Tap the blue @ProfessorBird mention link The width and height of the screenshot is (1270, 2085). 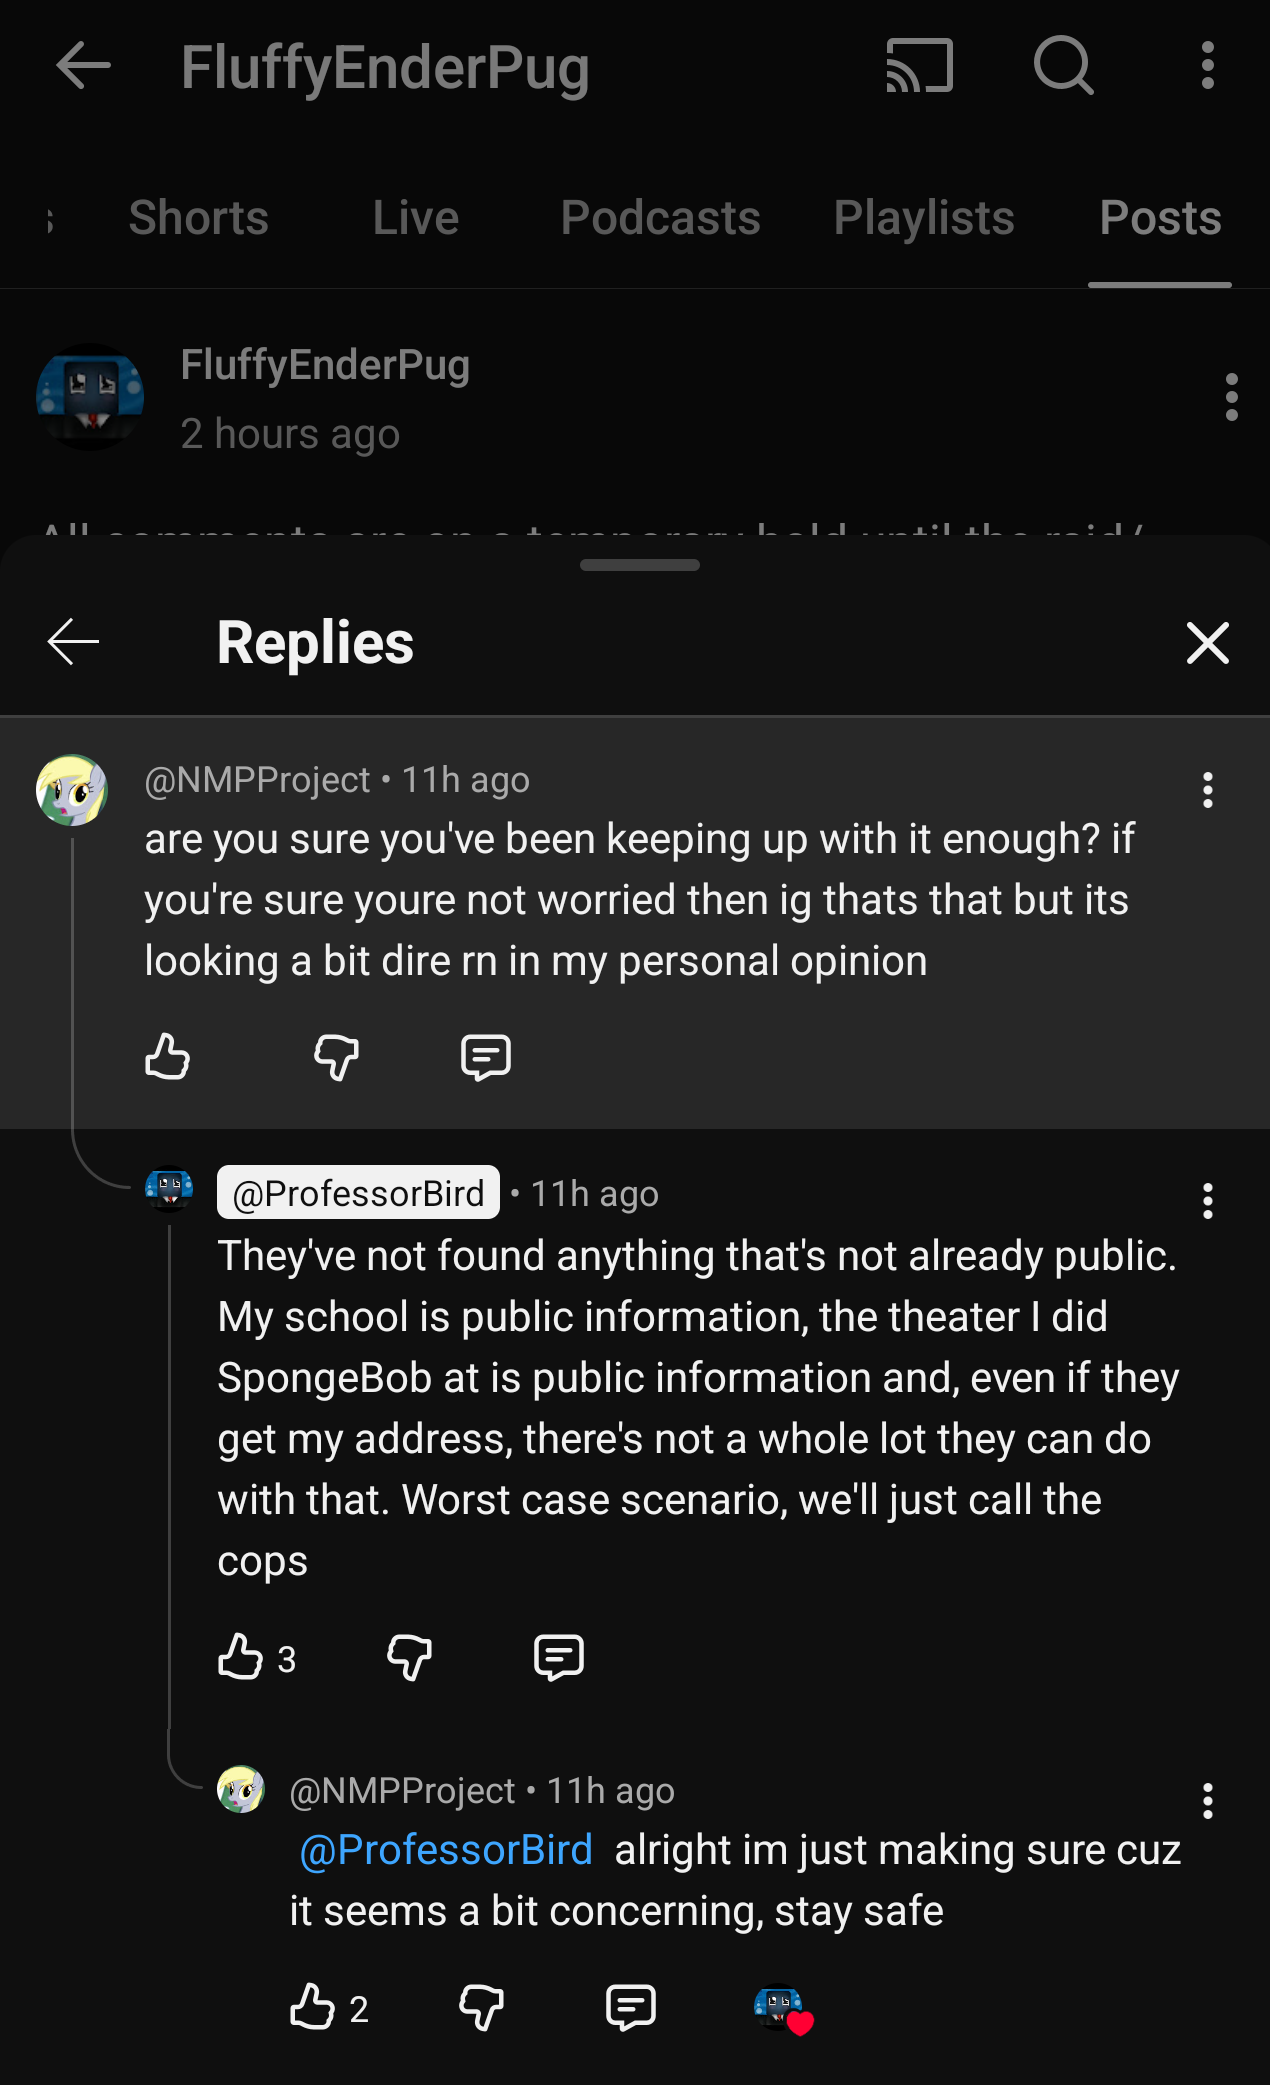coord(446,1850)
